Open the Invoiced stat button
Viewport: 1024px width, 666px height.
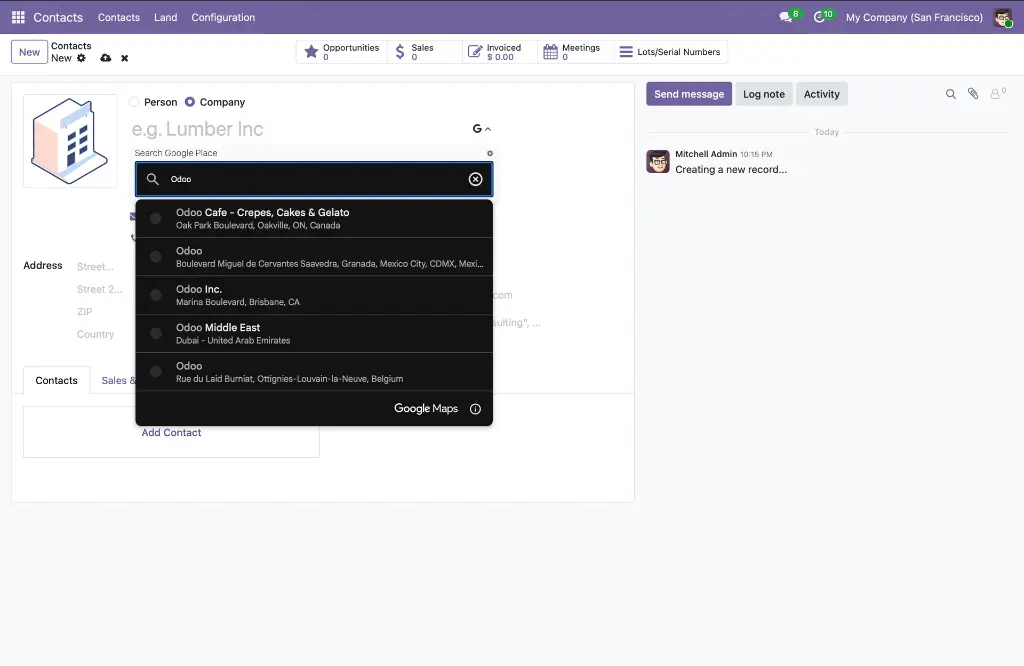(500, 52)
